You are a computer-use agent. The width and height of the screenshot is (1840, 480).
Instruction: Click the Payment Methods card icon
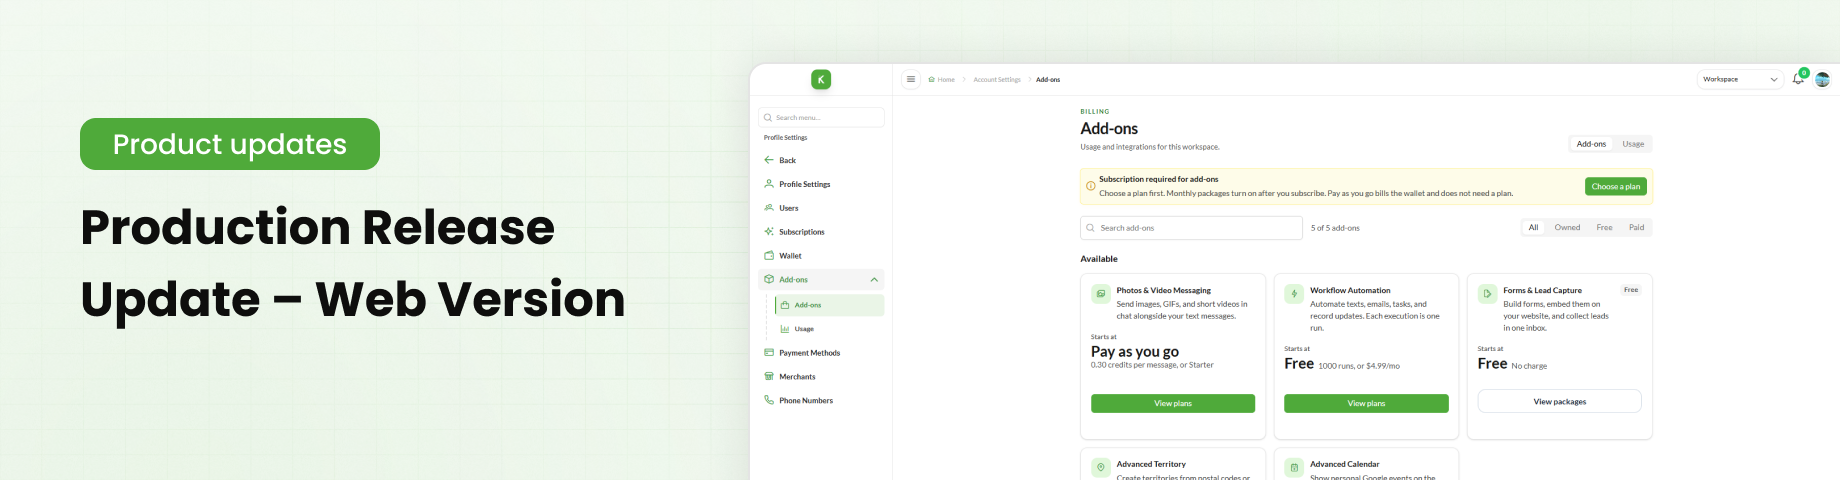coord(769,353)
